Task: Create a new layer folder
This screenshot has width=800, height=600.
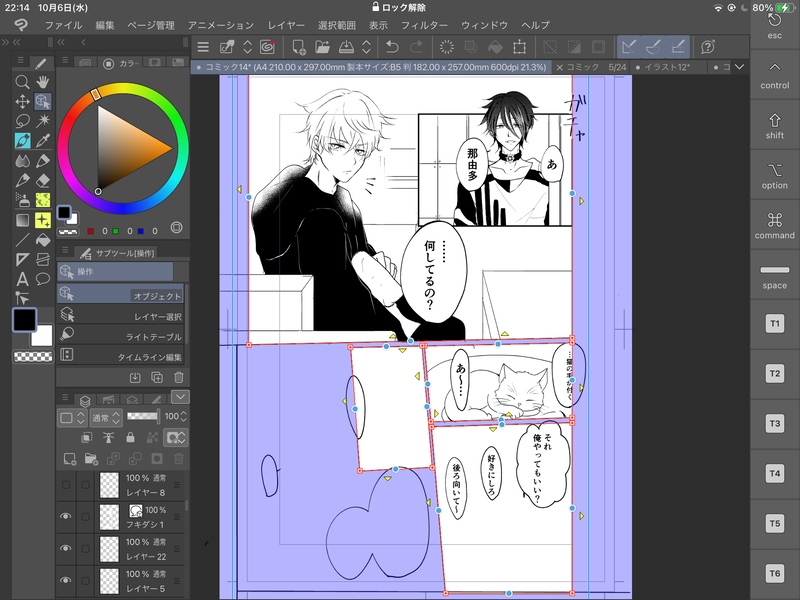Action: pyautogui.click(x=92, y=459)
